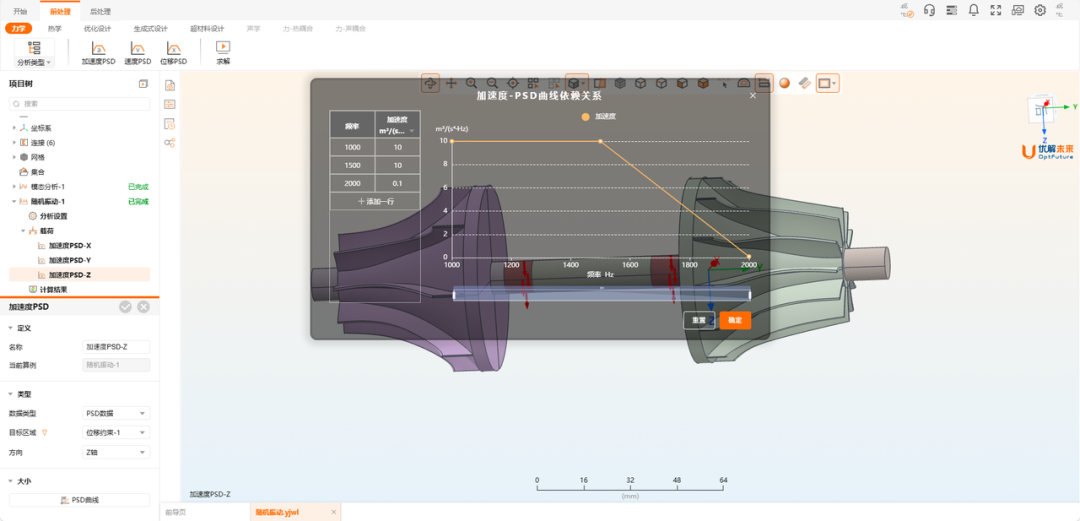The height and width of the screenshot is (521, 1080).
Task: Run the 求解 solve tool
Action: pyautogui.click(x=223, y=52)
